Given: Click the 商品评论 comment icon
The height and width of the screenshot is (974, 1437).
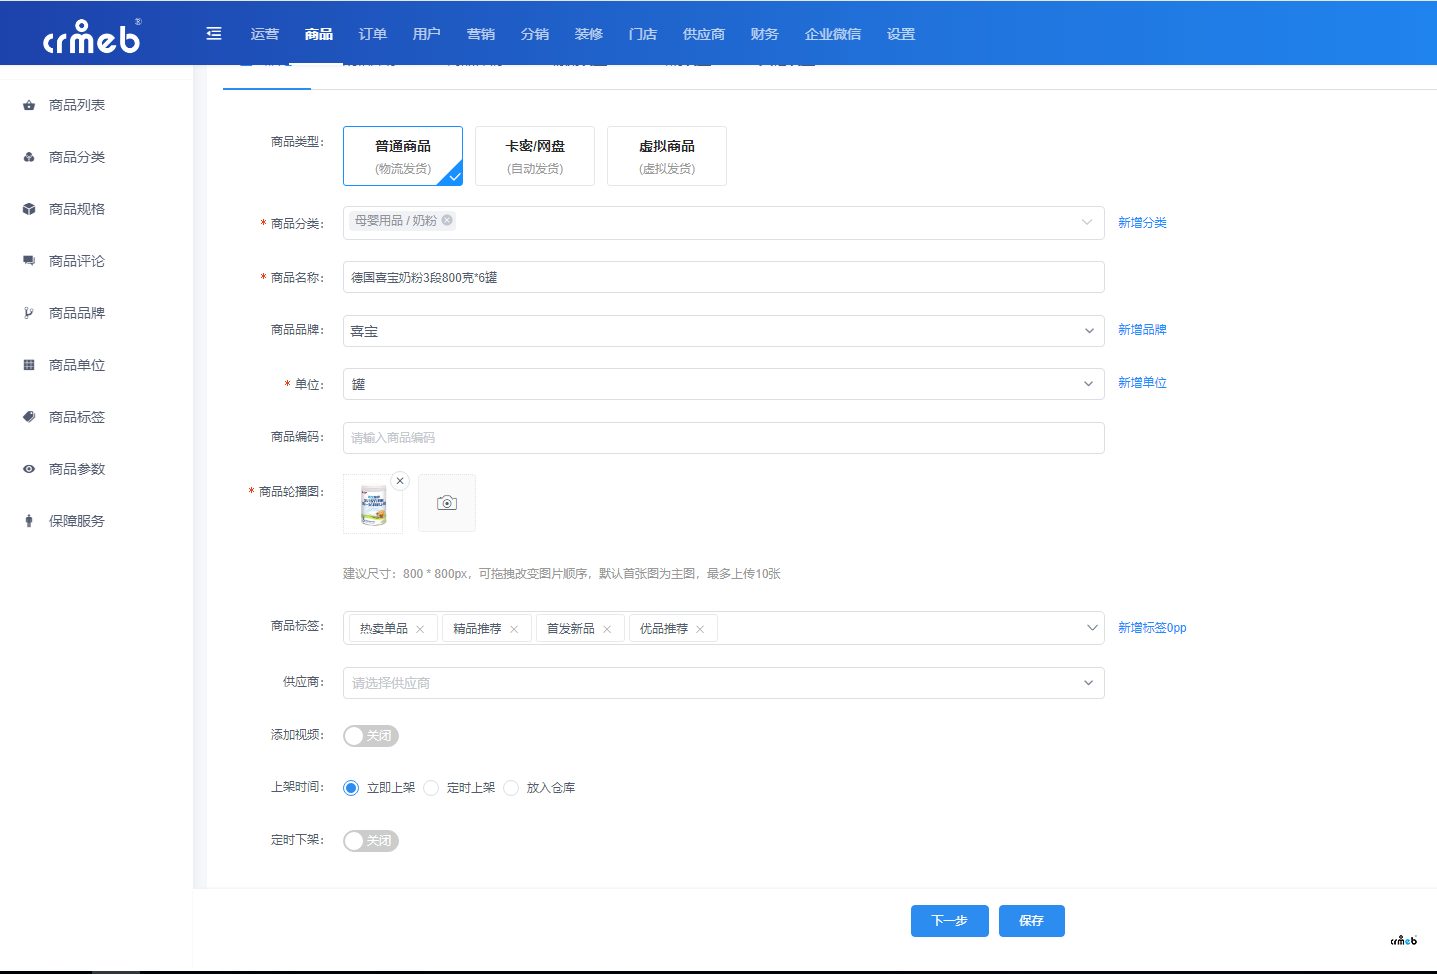Looking at the screenshot, I should coord(29,261).
